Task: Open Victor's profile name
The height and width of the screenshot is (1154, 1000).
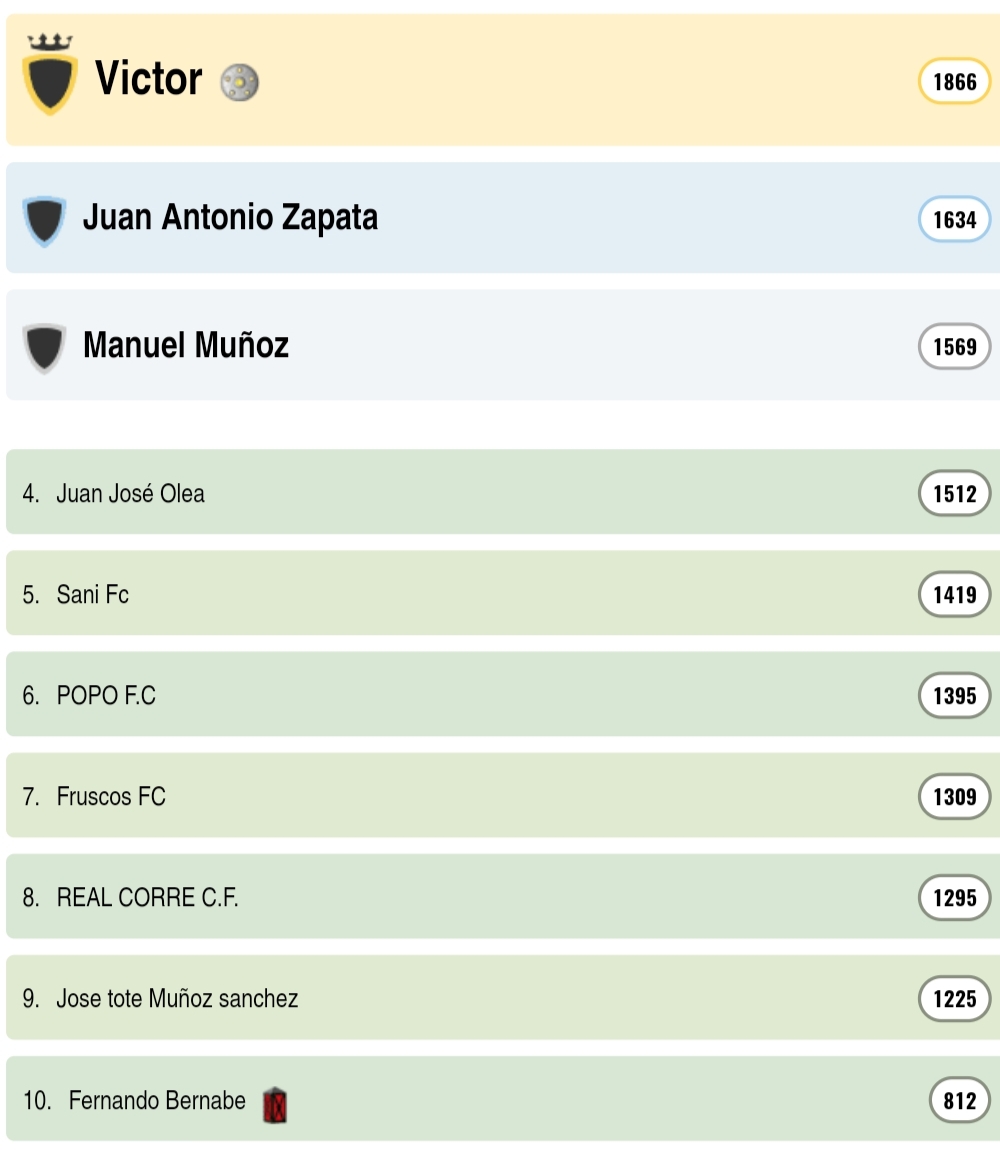Action: 149,79
